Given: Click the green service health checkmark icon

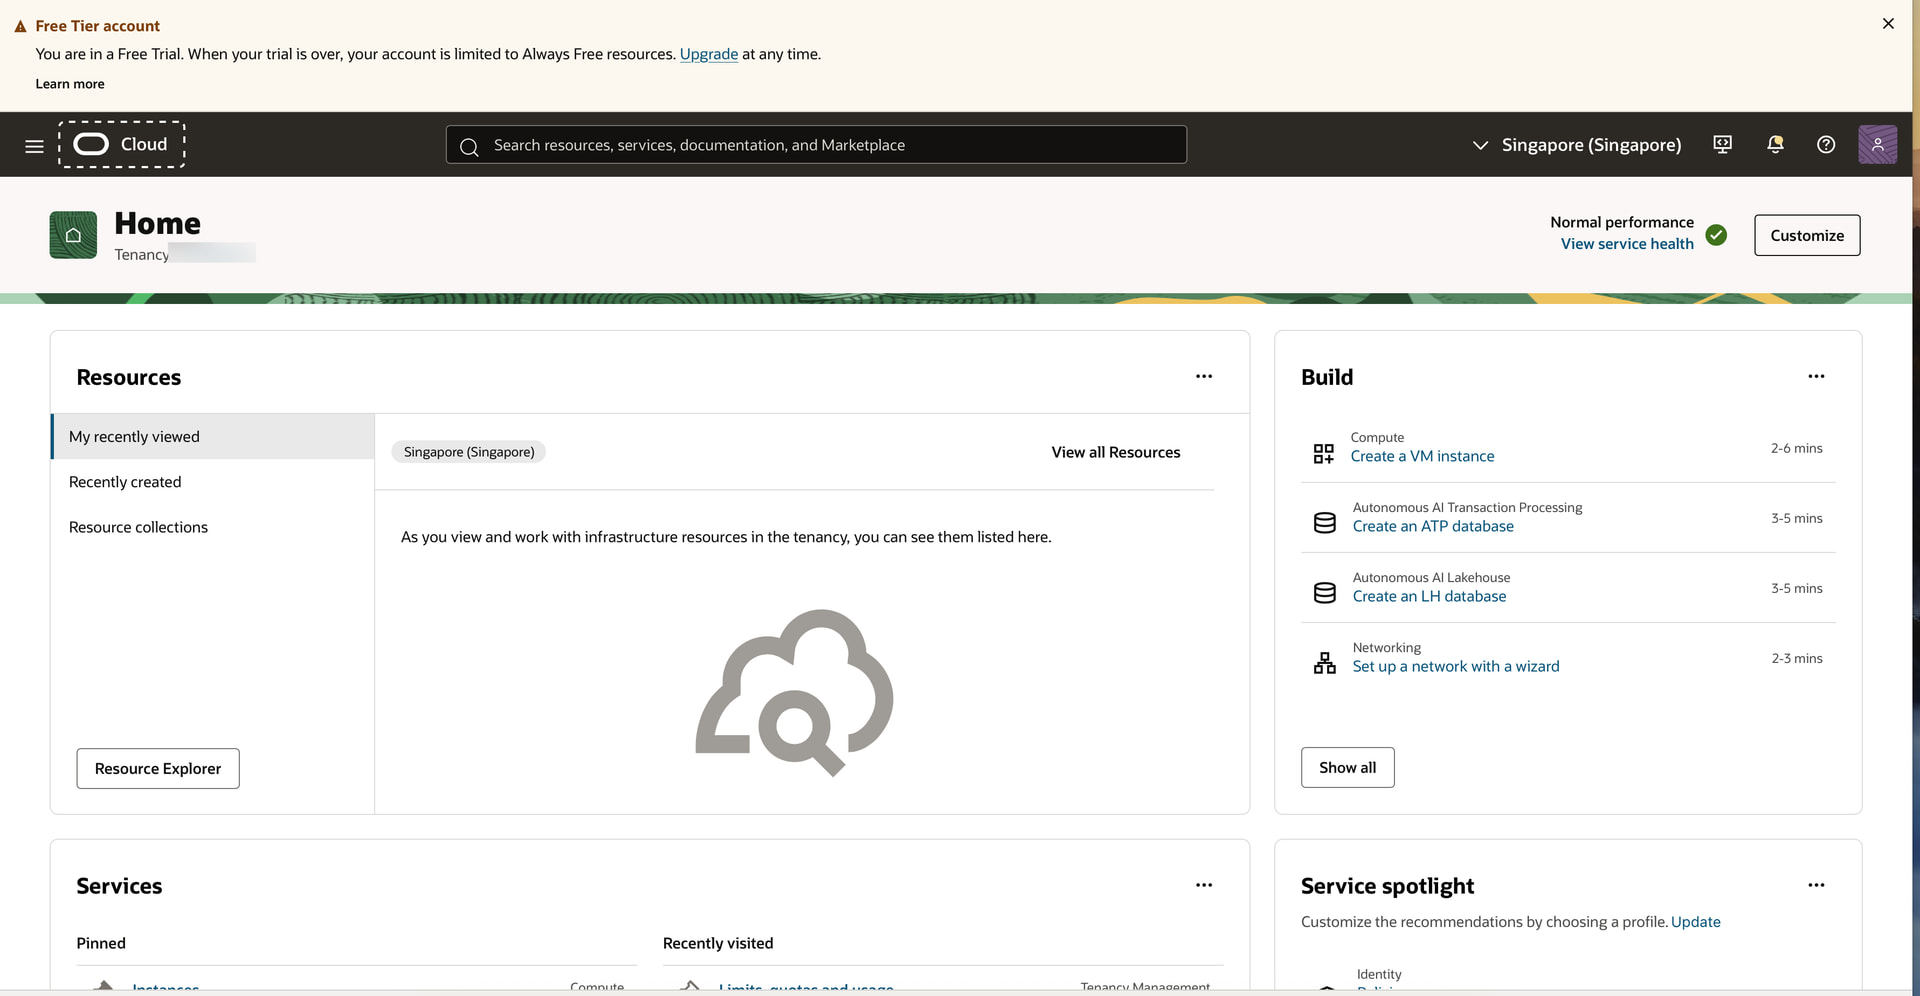Looking at the screenshot, I should (x=1716, y=235).
